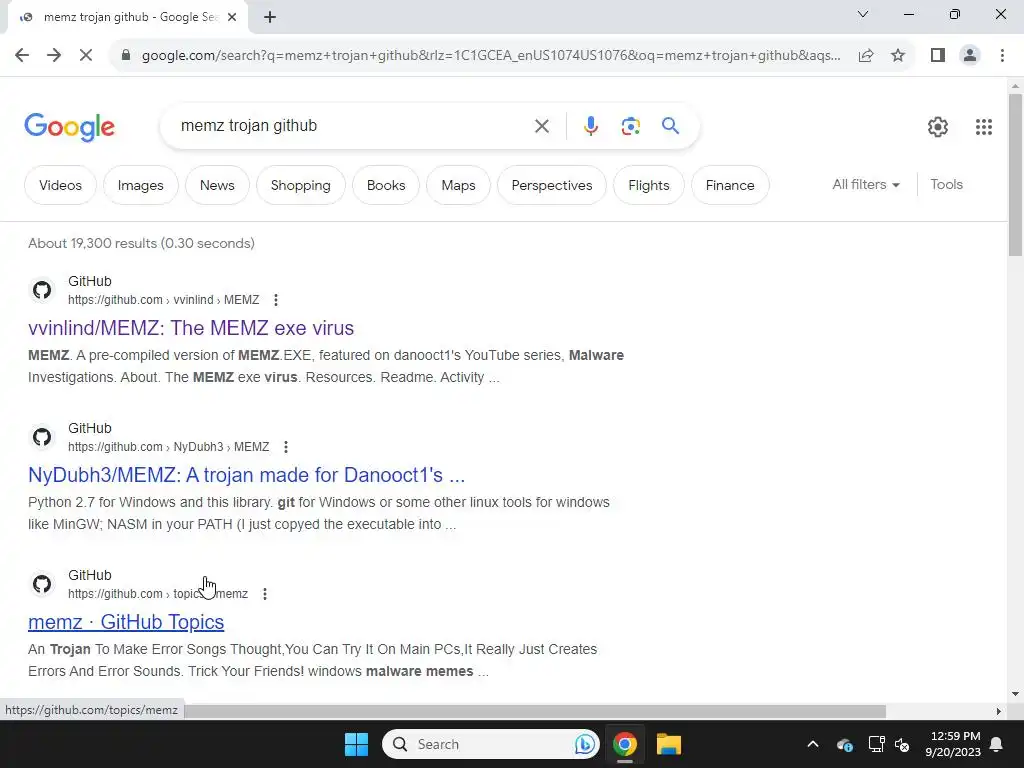This screenshot has width=1024, height=768.
Task: Filter results by News
Action: pyautogui.click(x=217, y=185)
